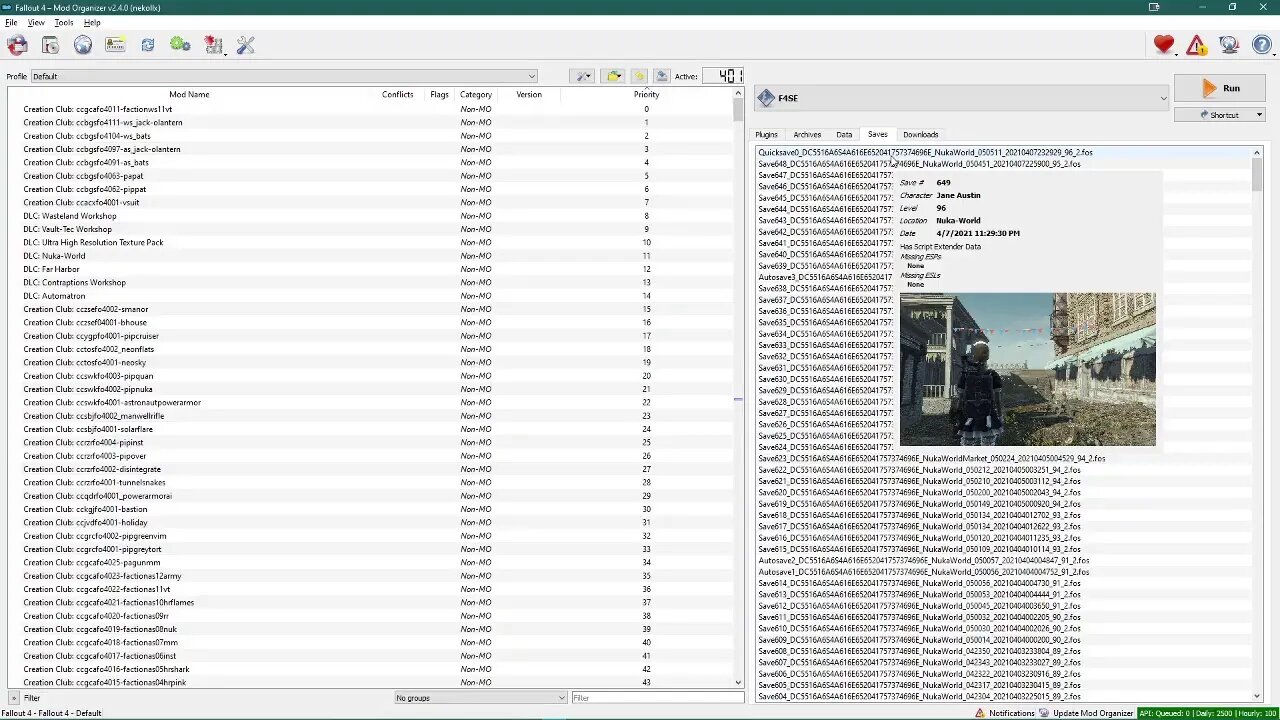Switch to the Downloads tab

click(x=921, y=134)
